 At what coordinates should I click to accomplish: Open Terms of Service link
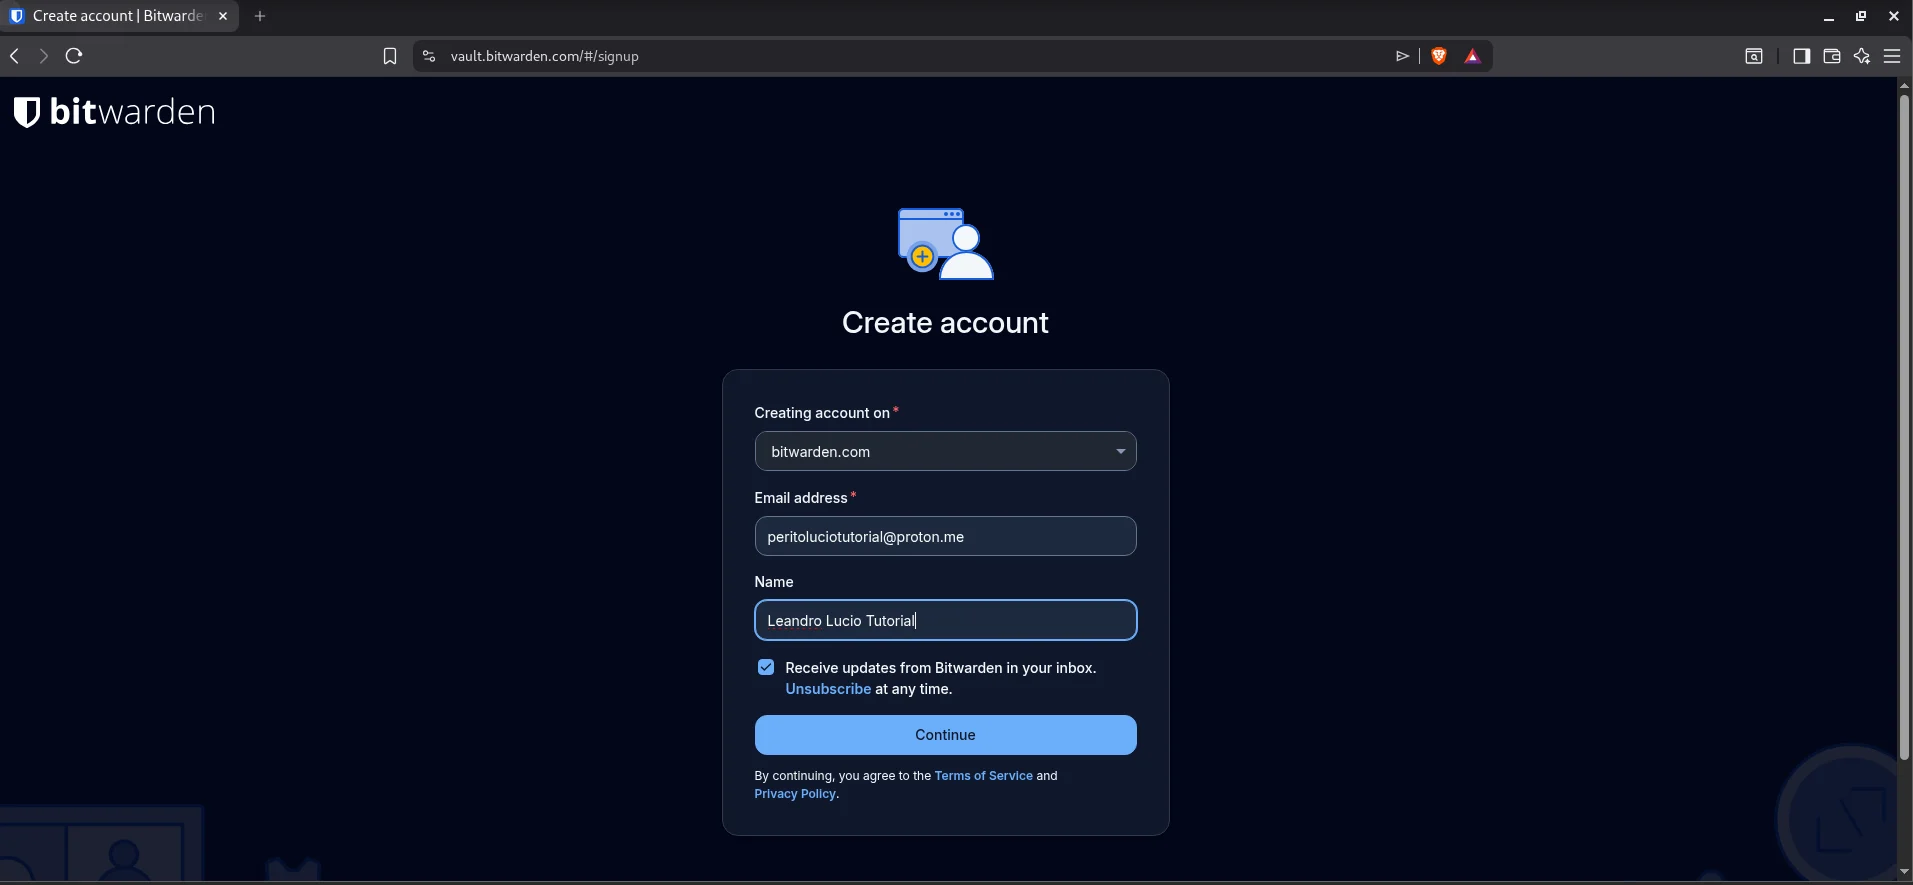click(983, 776)
